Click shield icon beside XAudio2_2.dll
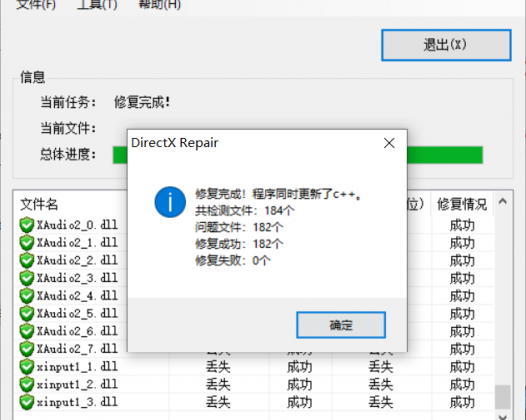Viewport: 526px width, 420px height. pyautogui.click(x=27, y=260)
